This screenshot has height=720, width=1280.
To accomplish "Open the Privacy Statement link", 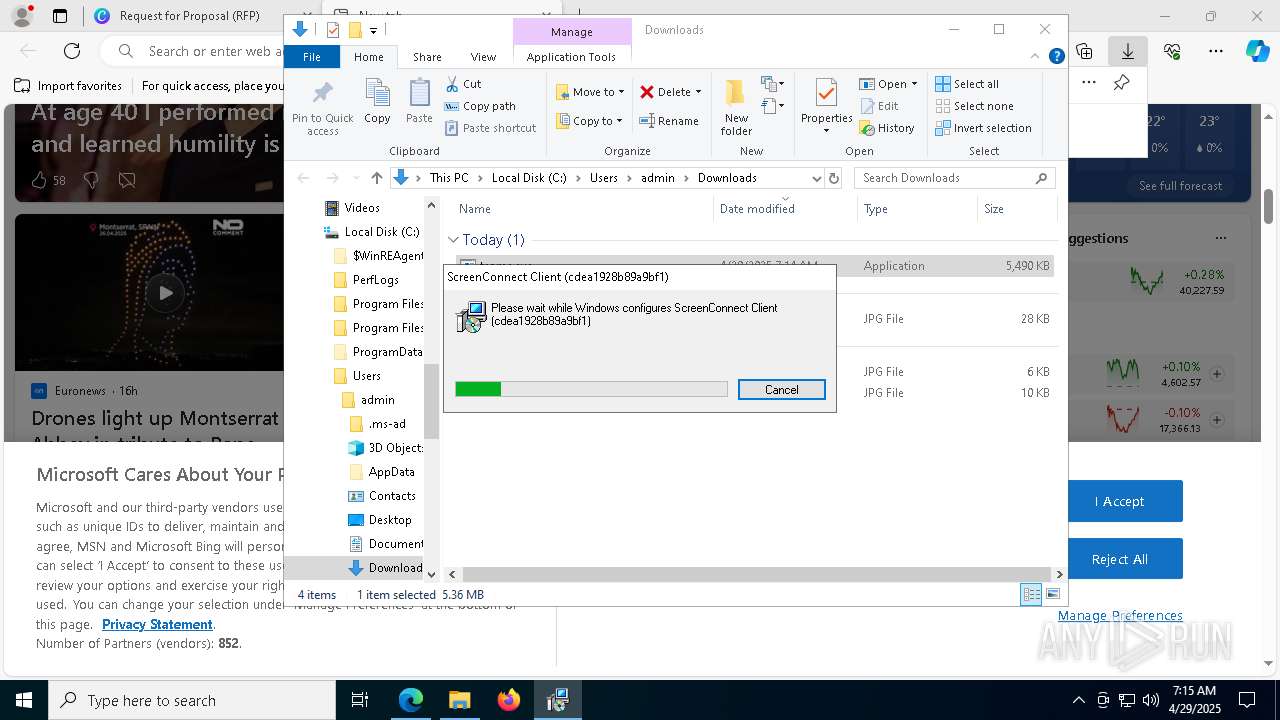I will coord(157,624).
